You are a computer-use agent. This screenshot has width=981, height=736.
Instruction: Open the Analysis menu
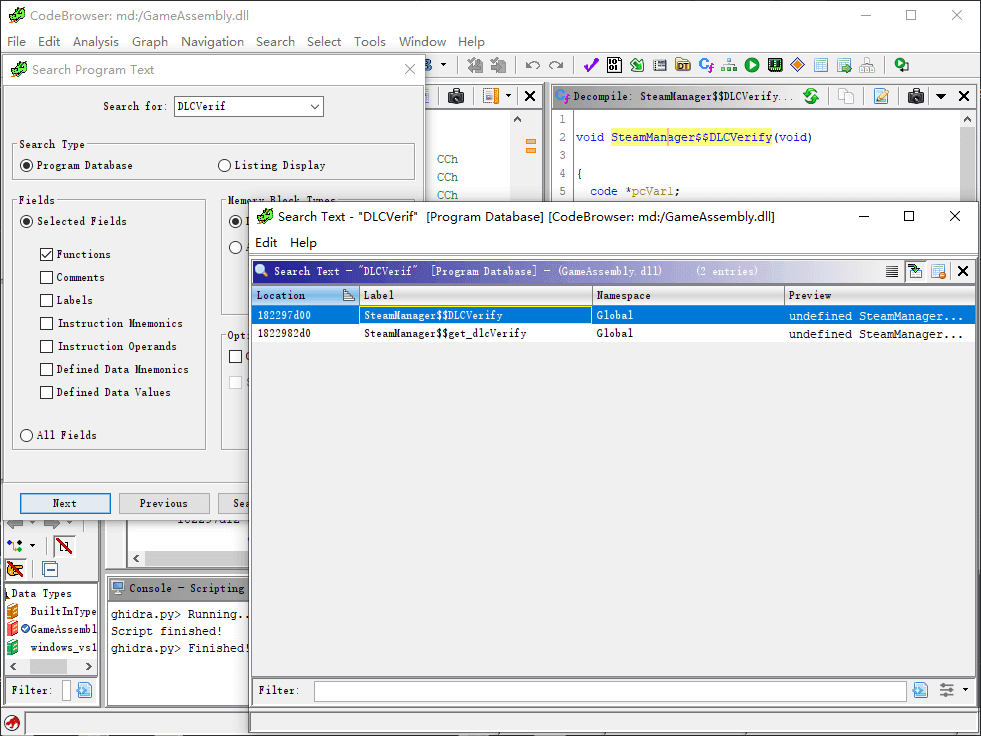click(x=95, y=41)
